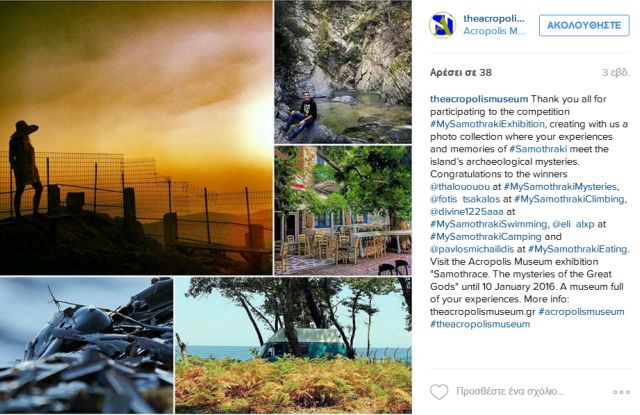Open the three-dots more options menu
640x415 pixels.
pyautogui.click(x=621, y=392)
